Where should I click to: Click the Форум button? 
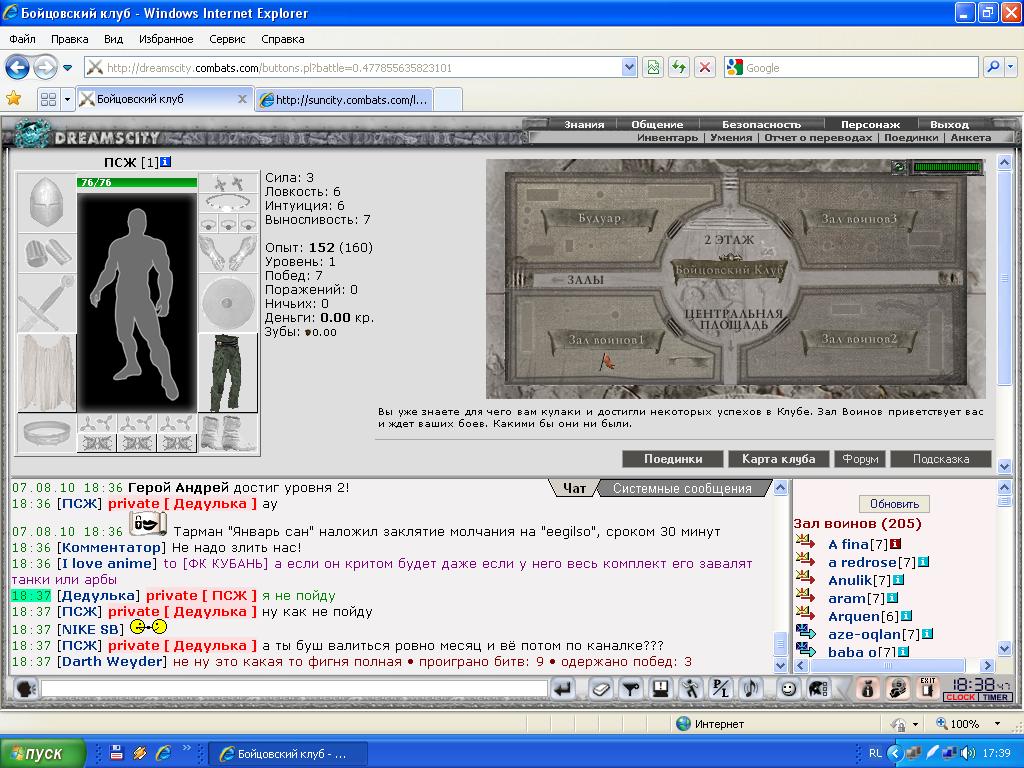(x=860, y=459)
